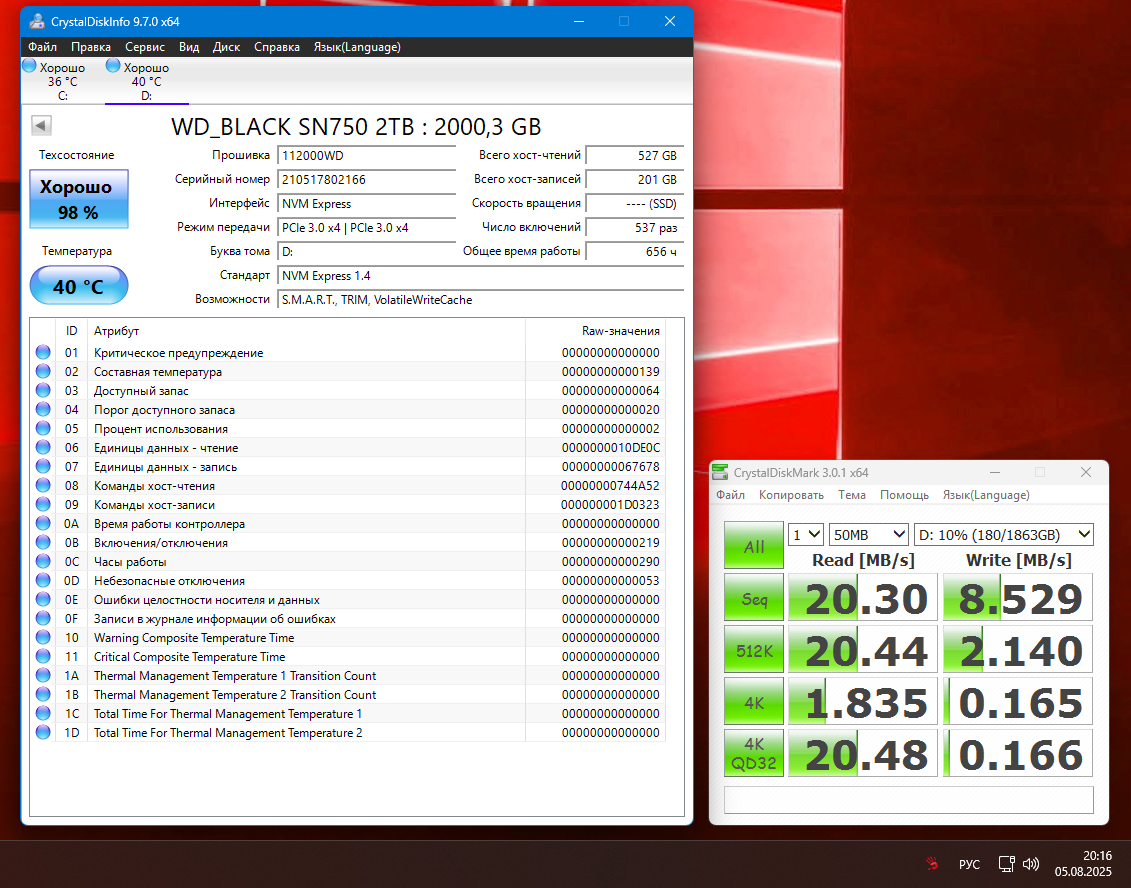Select row Единицы данных - чтение
1131x888 pixels.
point(348,447)
